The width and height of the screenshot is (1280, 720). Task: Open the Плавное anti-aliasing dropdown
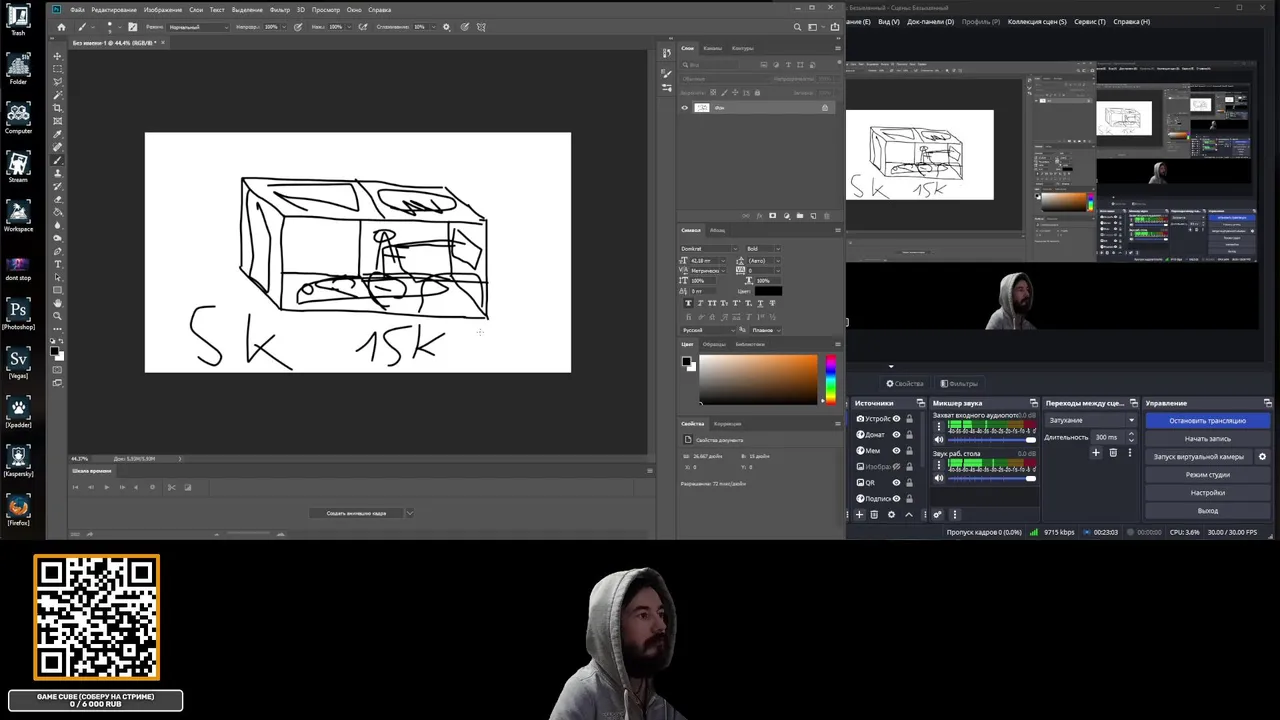(765, 330)
